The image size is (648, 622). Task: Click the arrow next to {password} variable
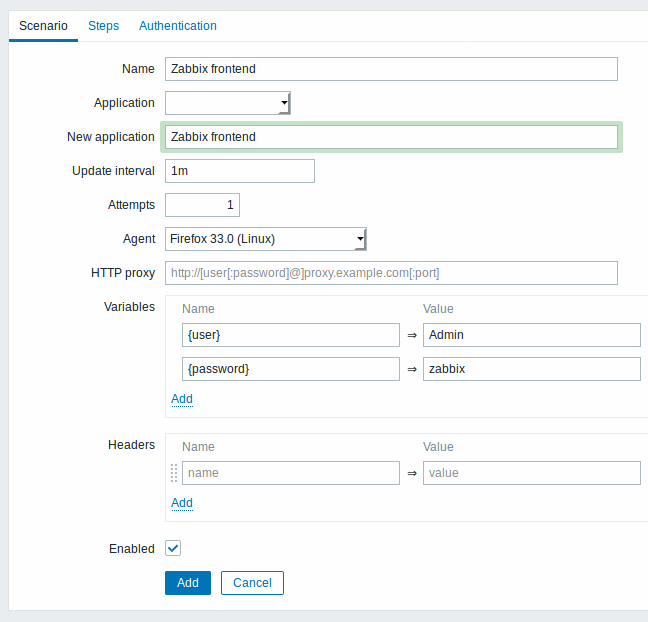click(412, 369)
